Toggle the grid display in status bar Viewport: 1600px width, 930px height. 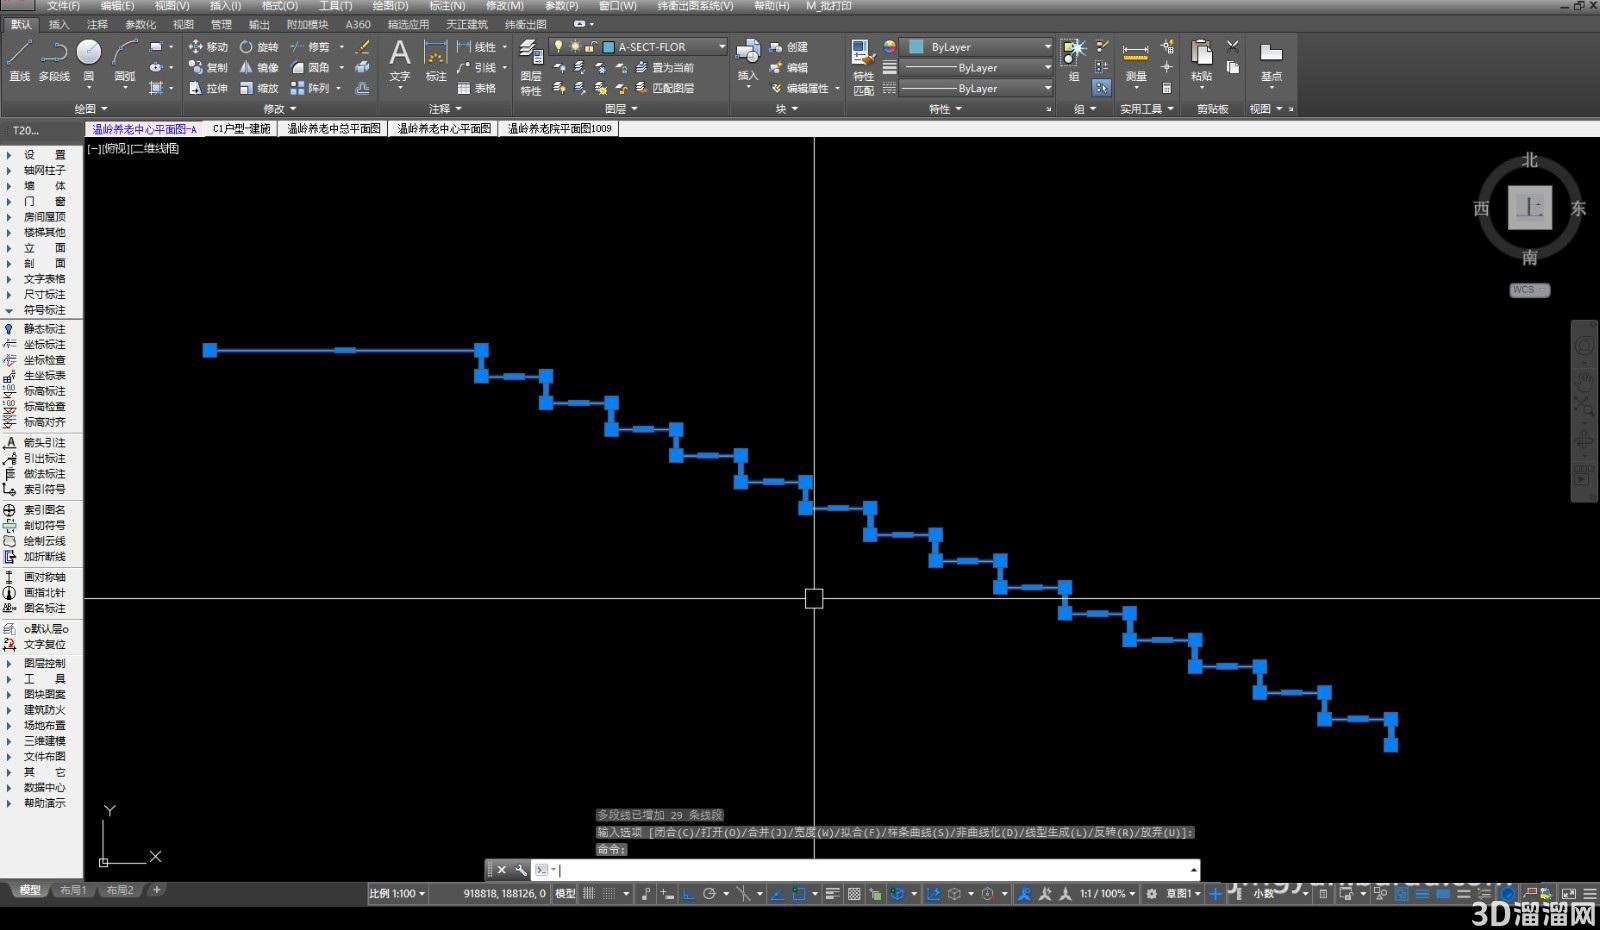click(x=589, y=894)
